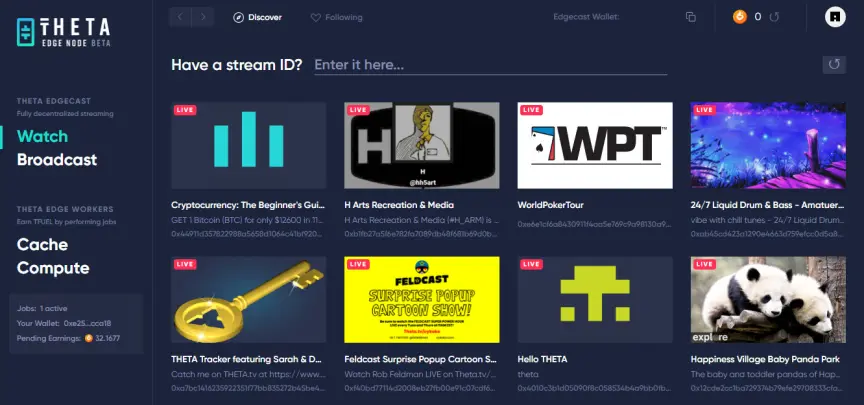Select Watch in the sidebar

click(42, 136)
